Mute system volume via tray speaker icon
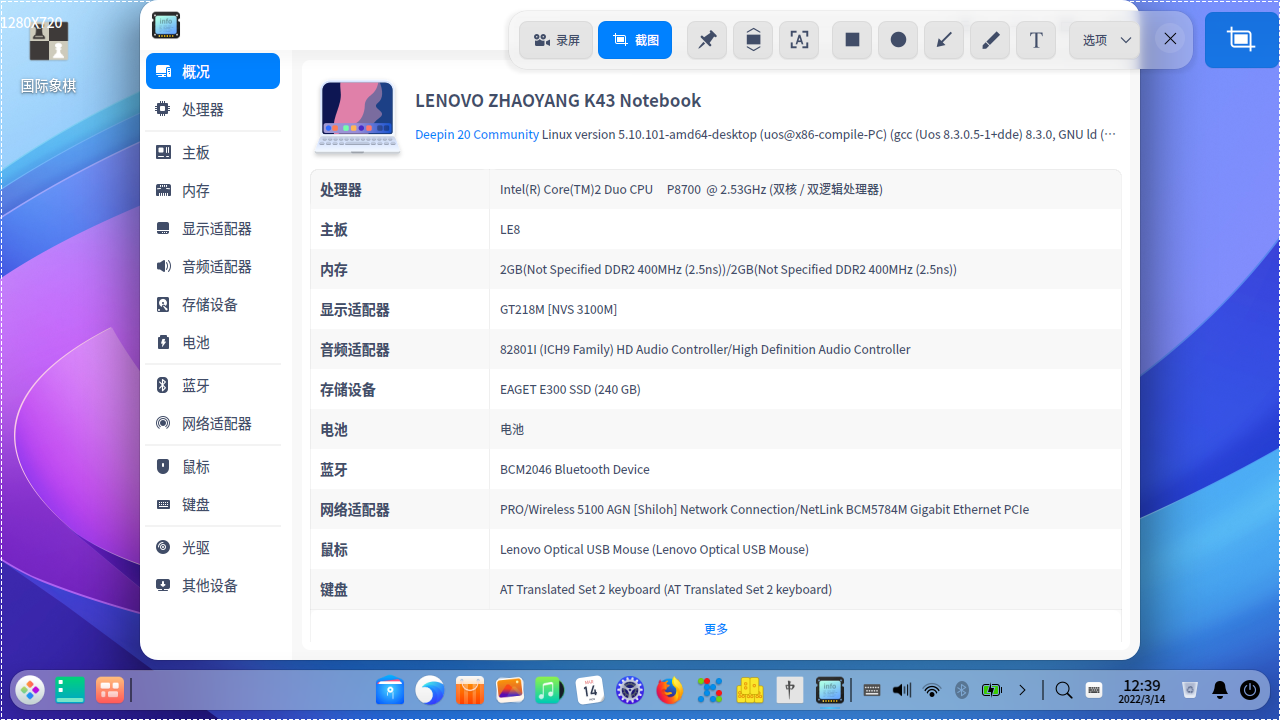 coord(899,690)
